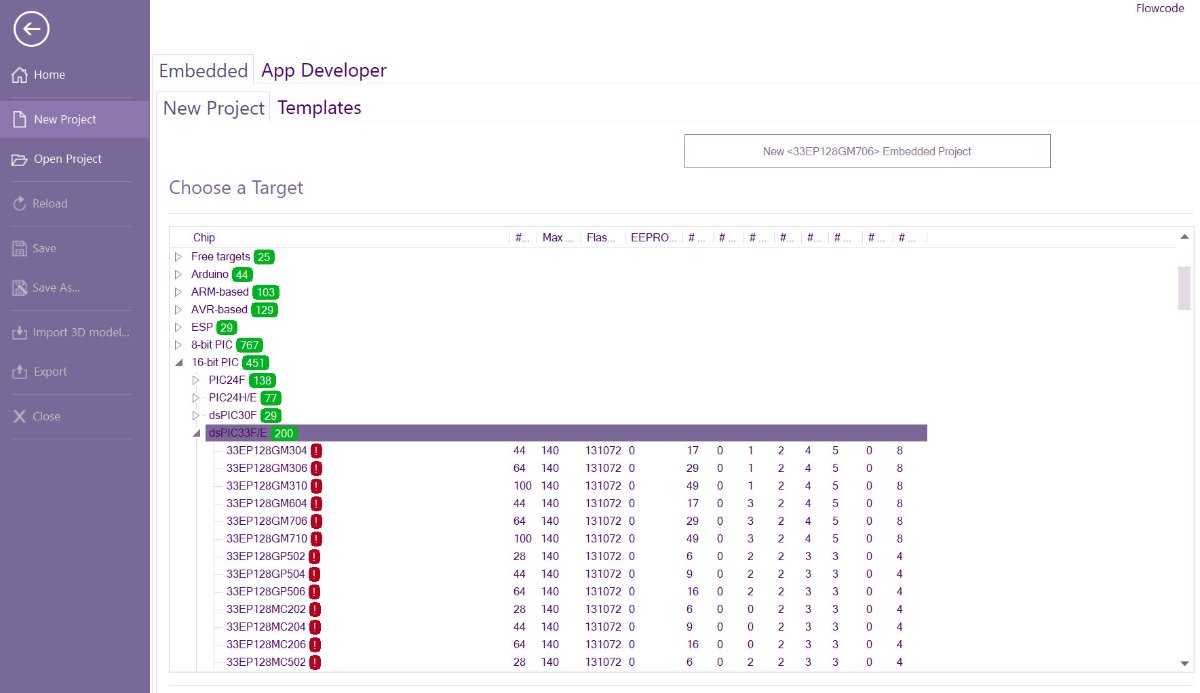
Task: Click the Export icon in sidebar
Action: coord(19,372)
